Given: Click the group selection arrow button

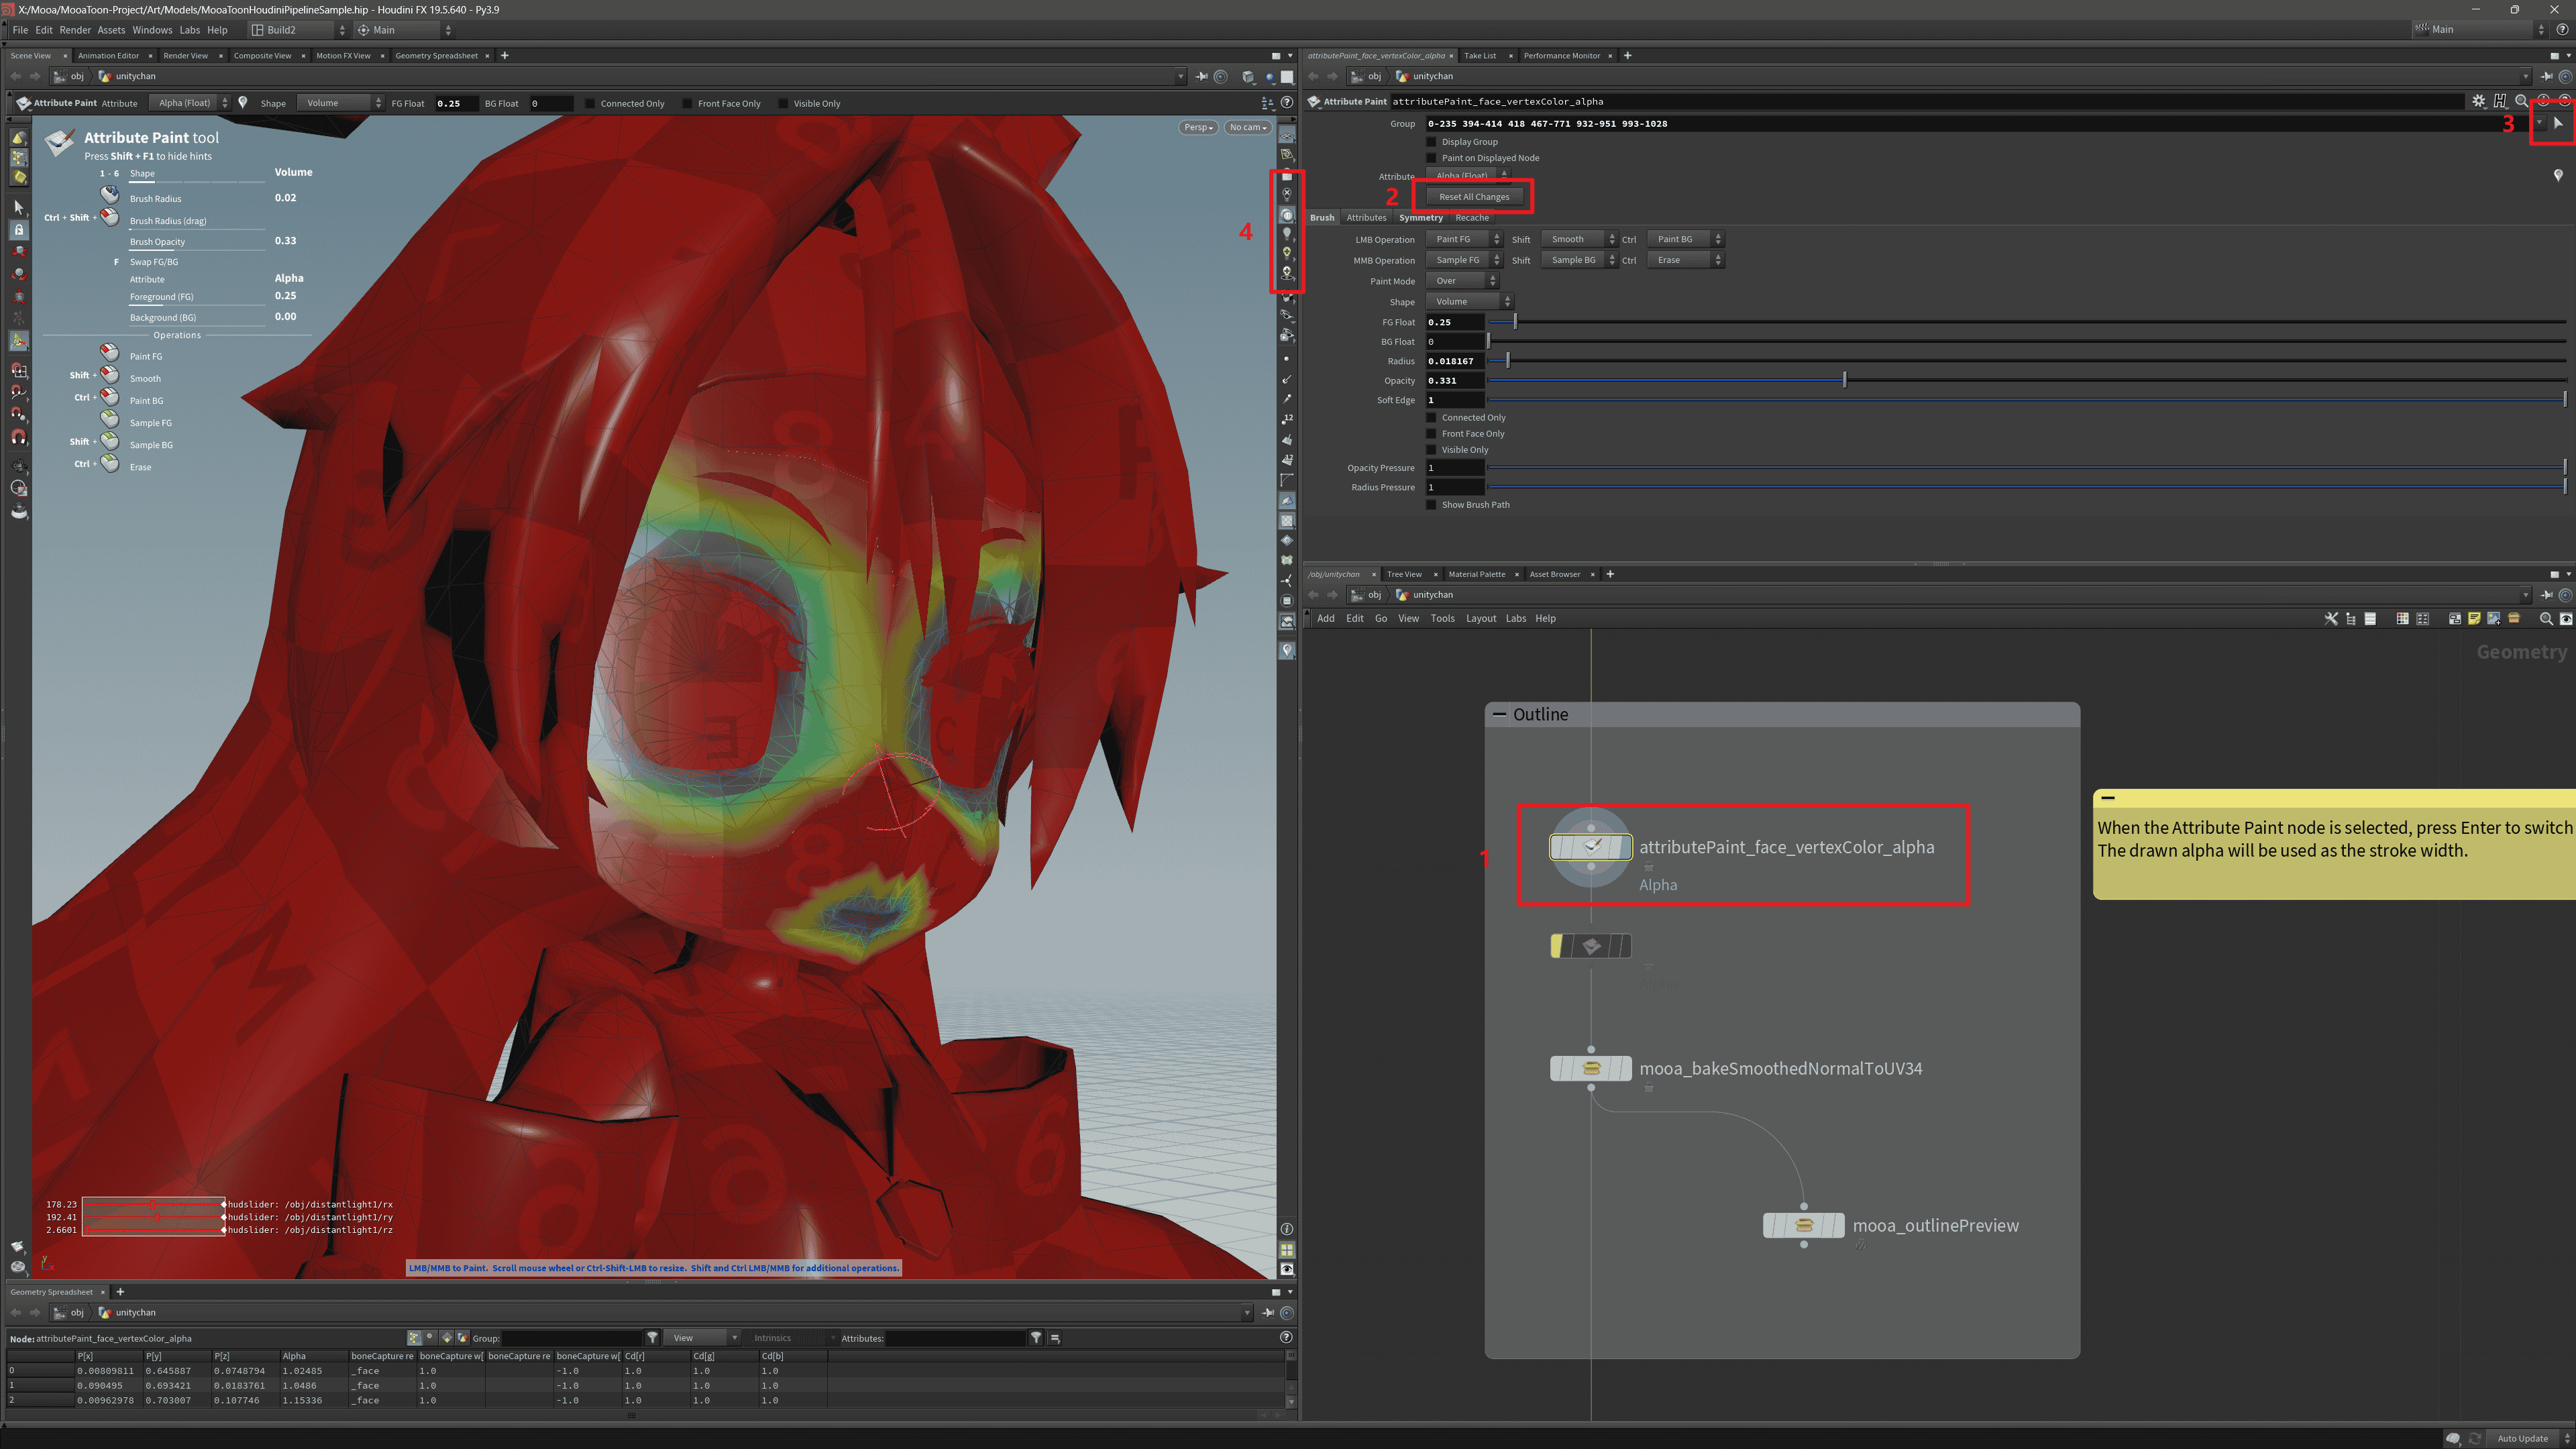Looking at the screenshot, I should 2558,123.
